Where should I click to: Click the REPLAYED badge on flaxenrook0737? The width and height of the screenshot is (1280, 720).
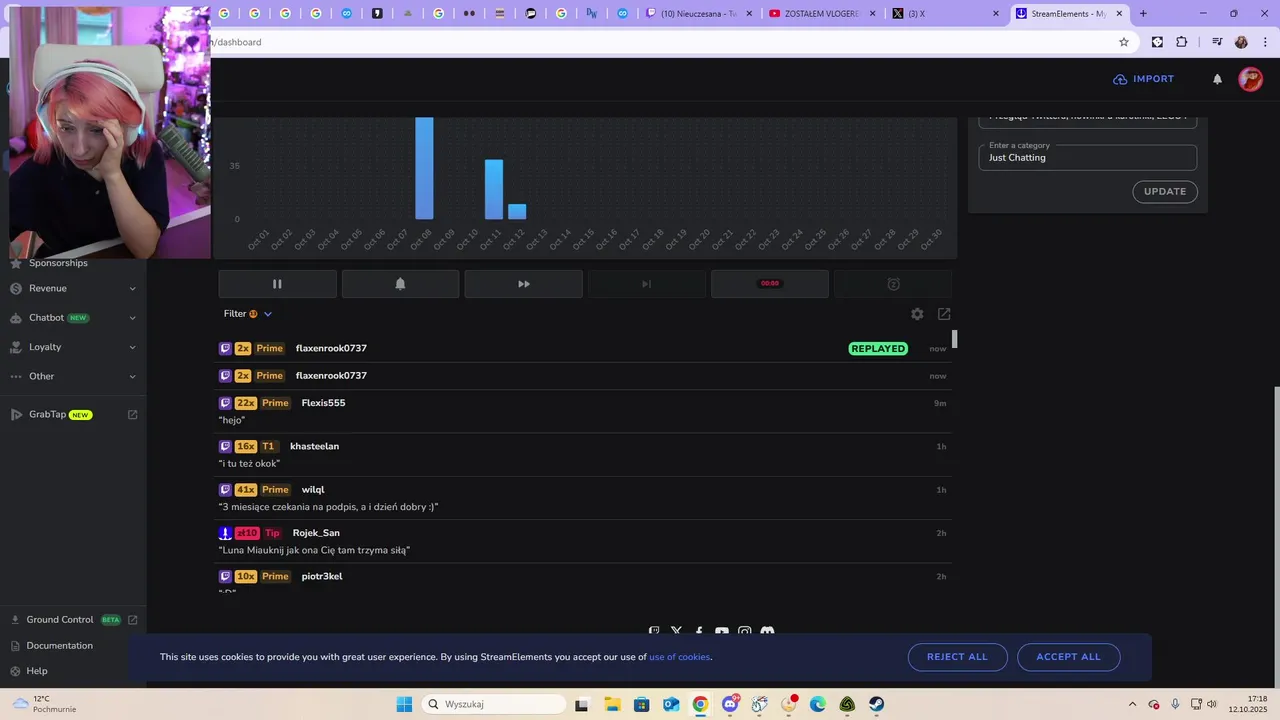point(878,349)
